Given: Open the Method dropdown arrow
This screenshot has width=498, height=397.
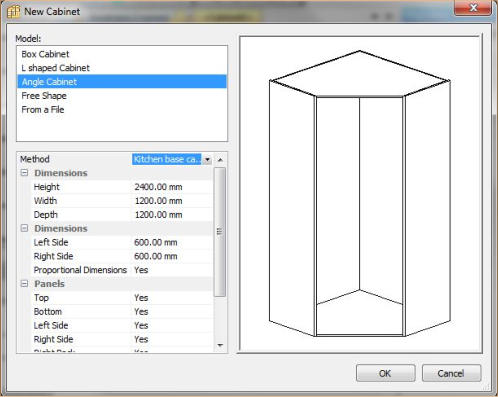Looking at the screenshot, I should click(207, 160).
